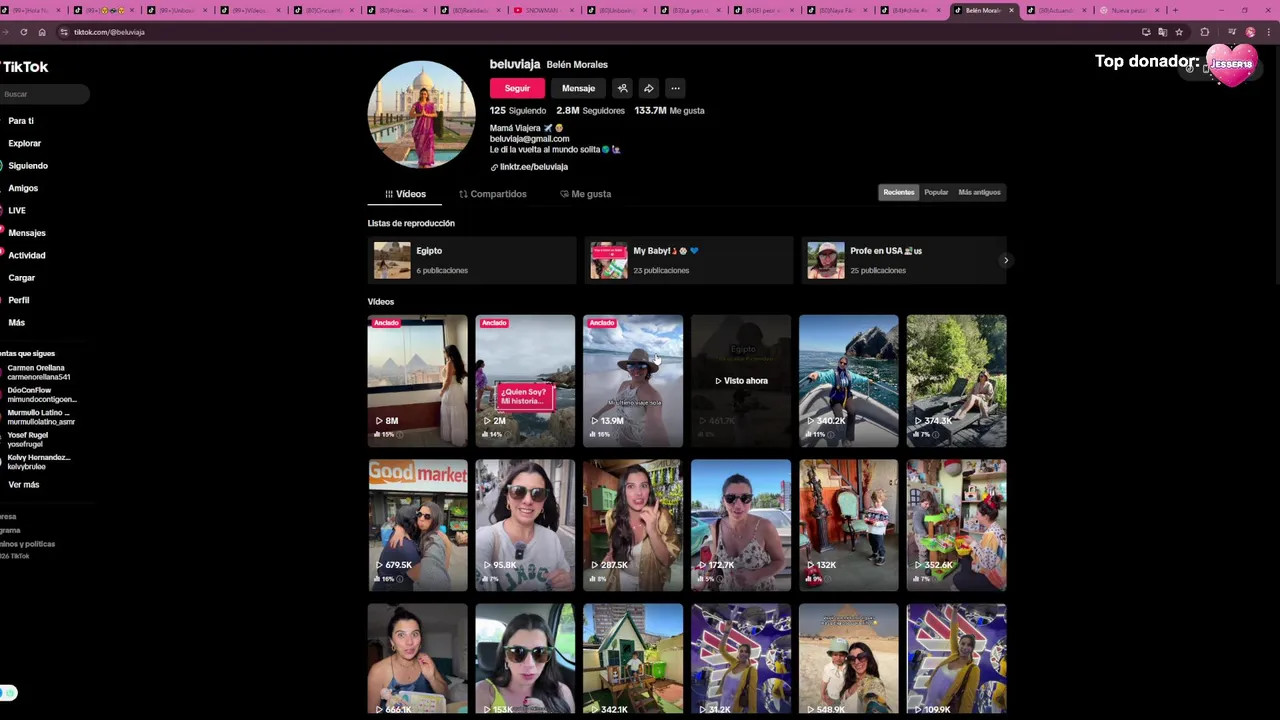This screenshot has width=1280, height=720.
Task: Open video with 132K views
Action: click(x=849, y=525)
